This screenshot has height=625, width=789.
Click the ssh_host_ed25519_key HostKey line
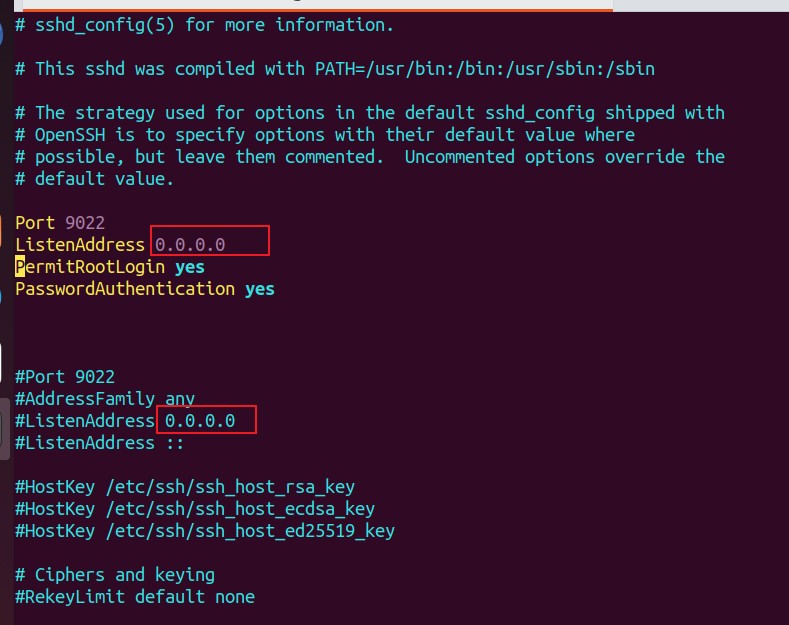[205, 531]
